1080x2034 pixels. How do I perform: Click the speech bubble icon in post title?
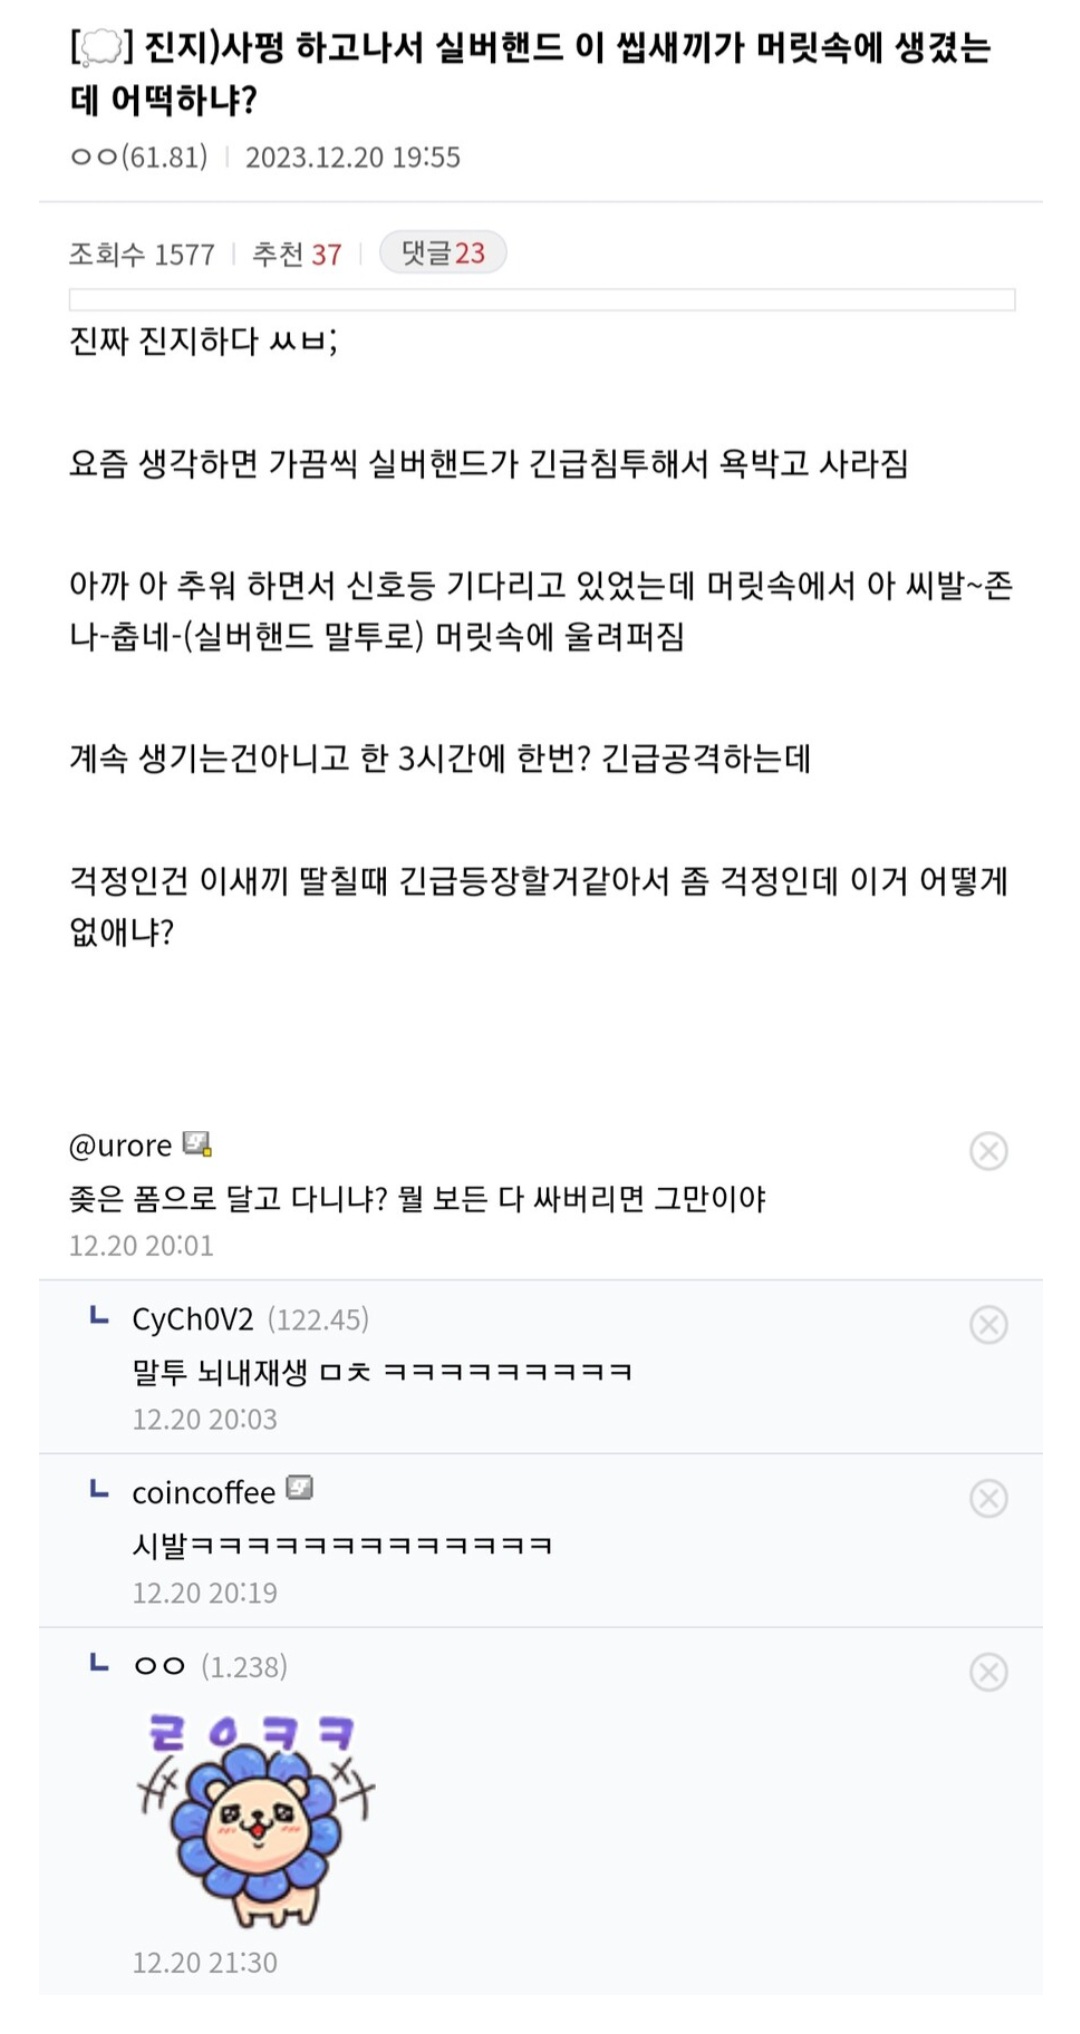pos(100,48)
